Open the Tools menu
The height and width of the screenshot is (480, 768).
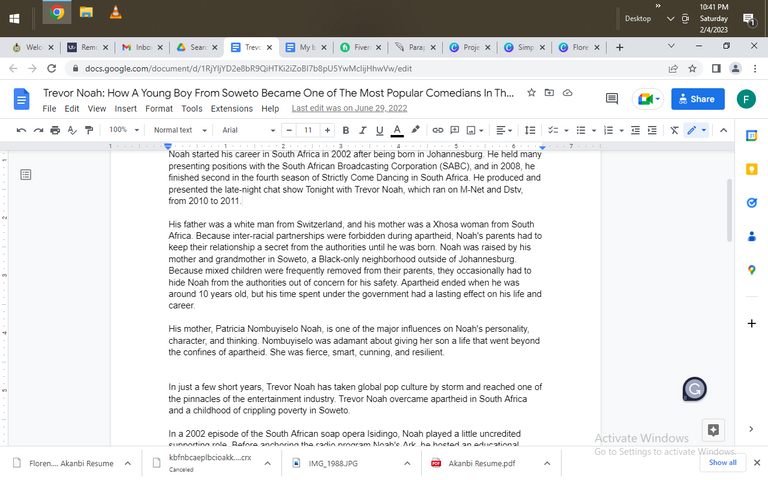(x=192, y=109)
